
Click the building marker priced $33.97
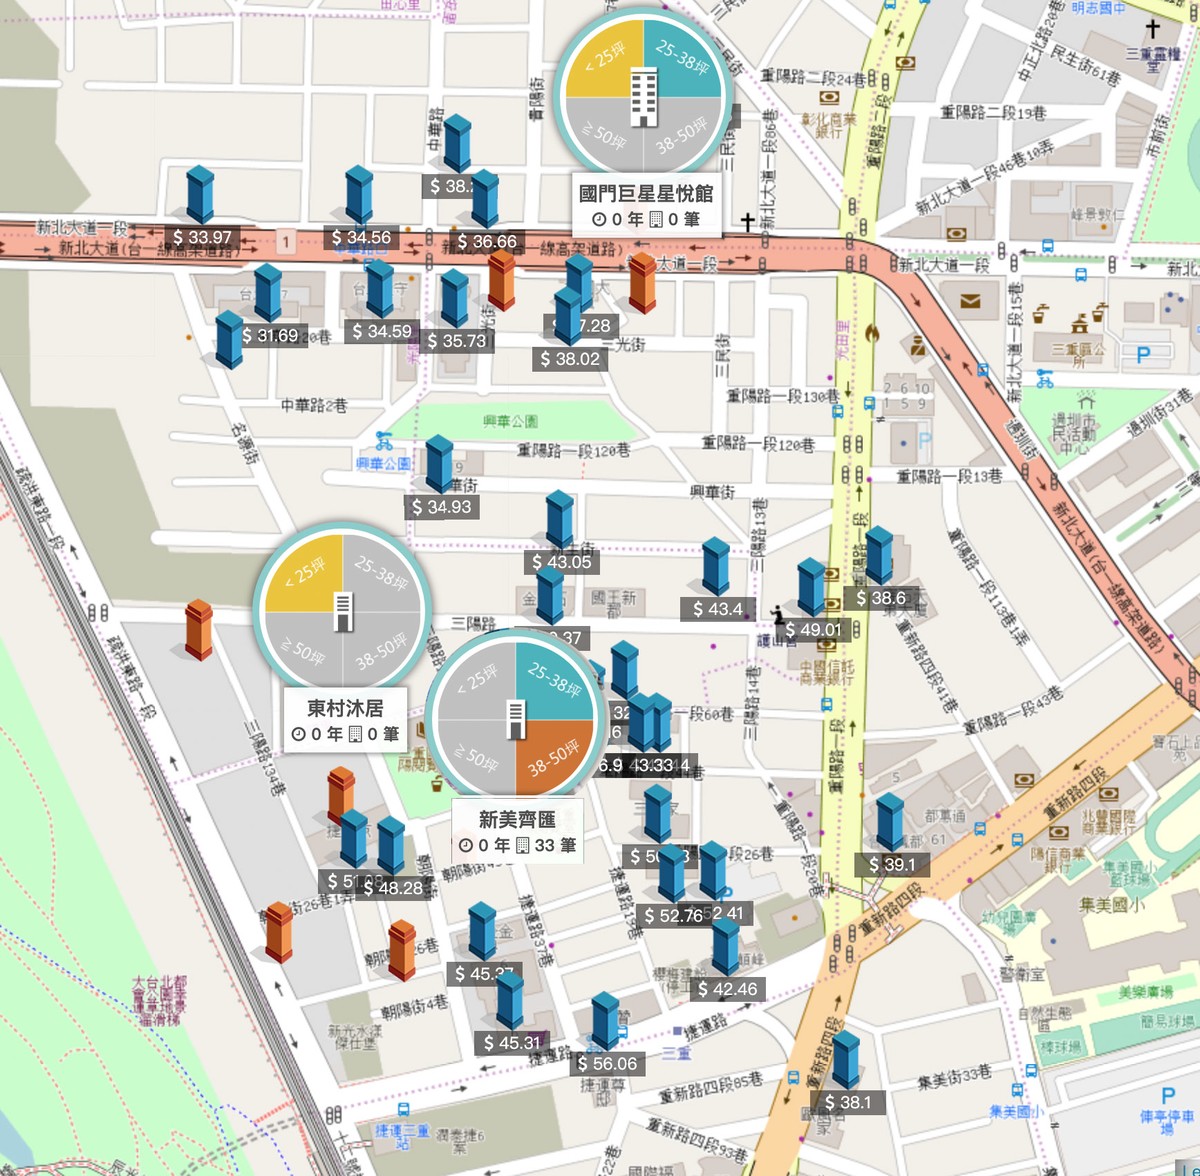[200, 194]
